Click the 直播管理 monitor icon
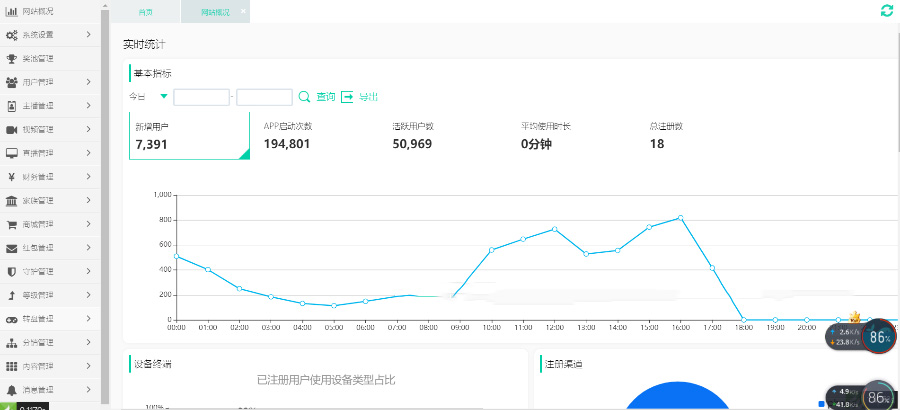Viewport: 900px width, 410px height. tap(11, 153)
